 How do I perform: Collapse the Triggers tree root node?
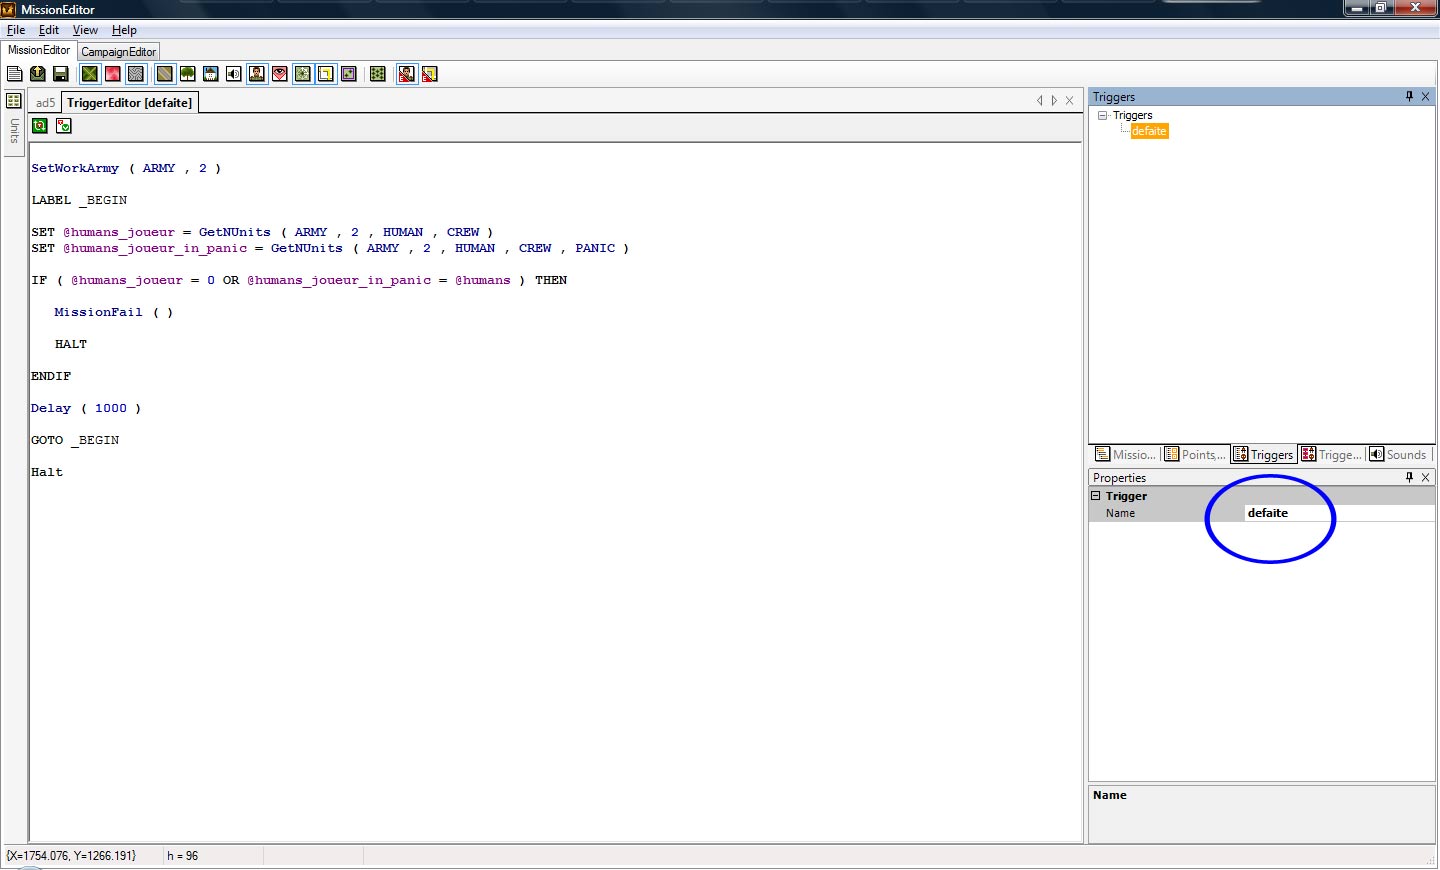tap(1103, 116)
